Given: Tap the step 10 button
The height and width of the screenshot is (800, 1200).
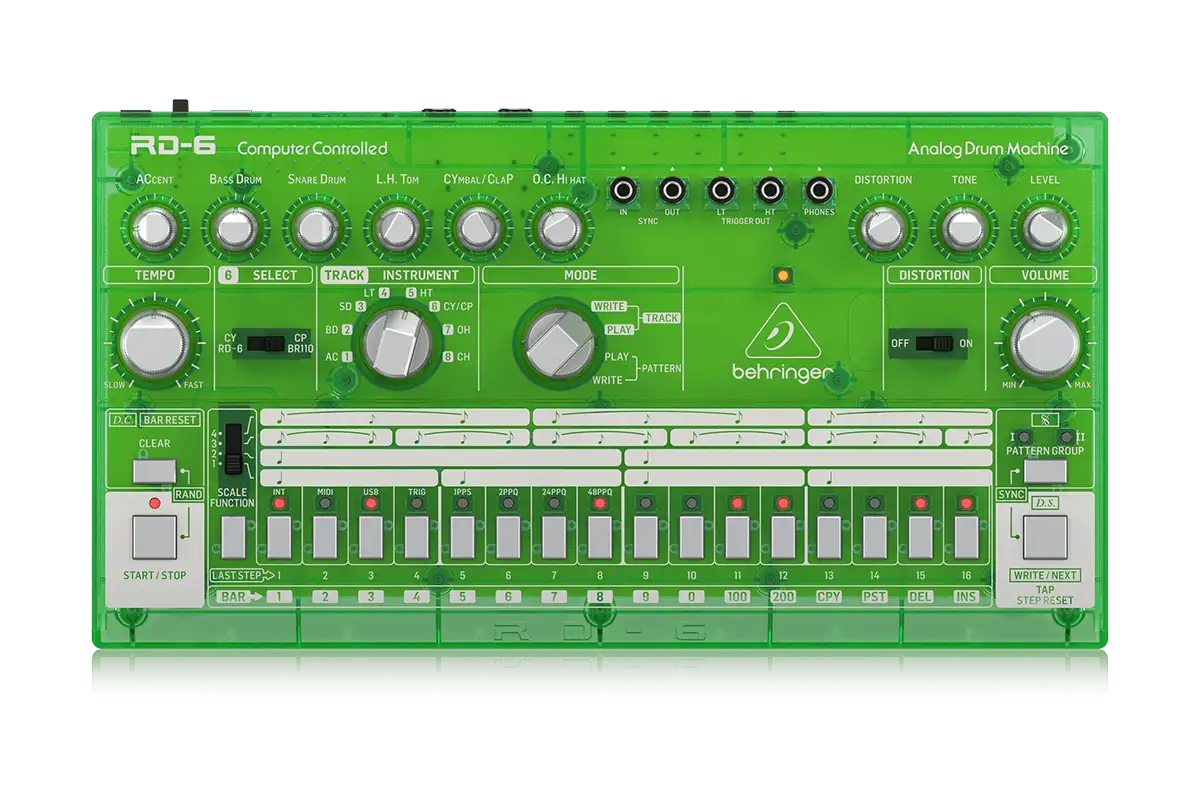Looking at the screenshot, I should tap(691, 537).
